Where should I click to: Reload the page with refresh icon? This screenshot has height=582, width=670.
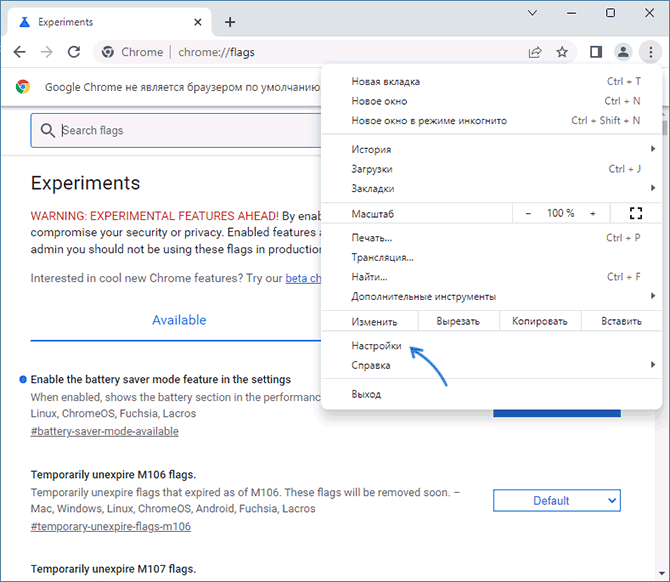pos(74,52)
